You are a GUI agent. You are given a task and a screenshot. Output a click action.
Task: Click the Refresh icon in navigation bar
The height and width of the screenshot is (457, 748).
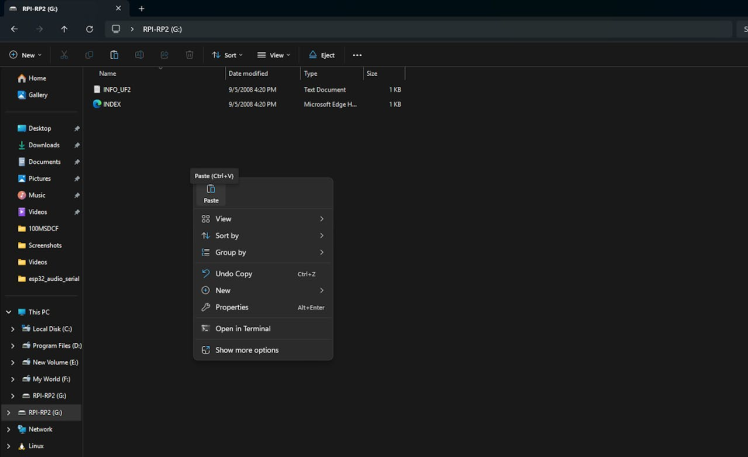pyautogui.click(x=89, y=29)
